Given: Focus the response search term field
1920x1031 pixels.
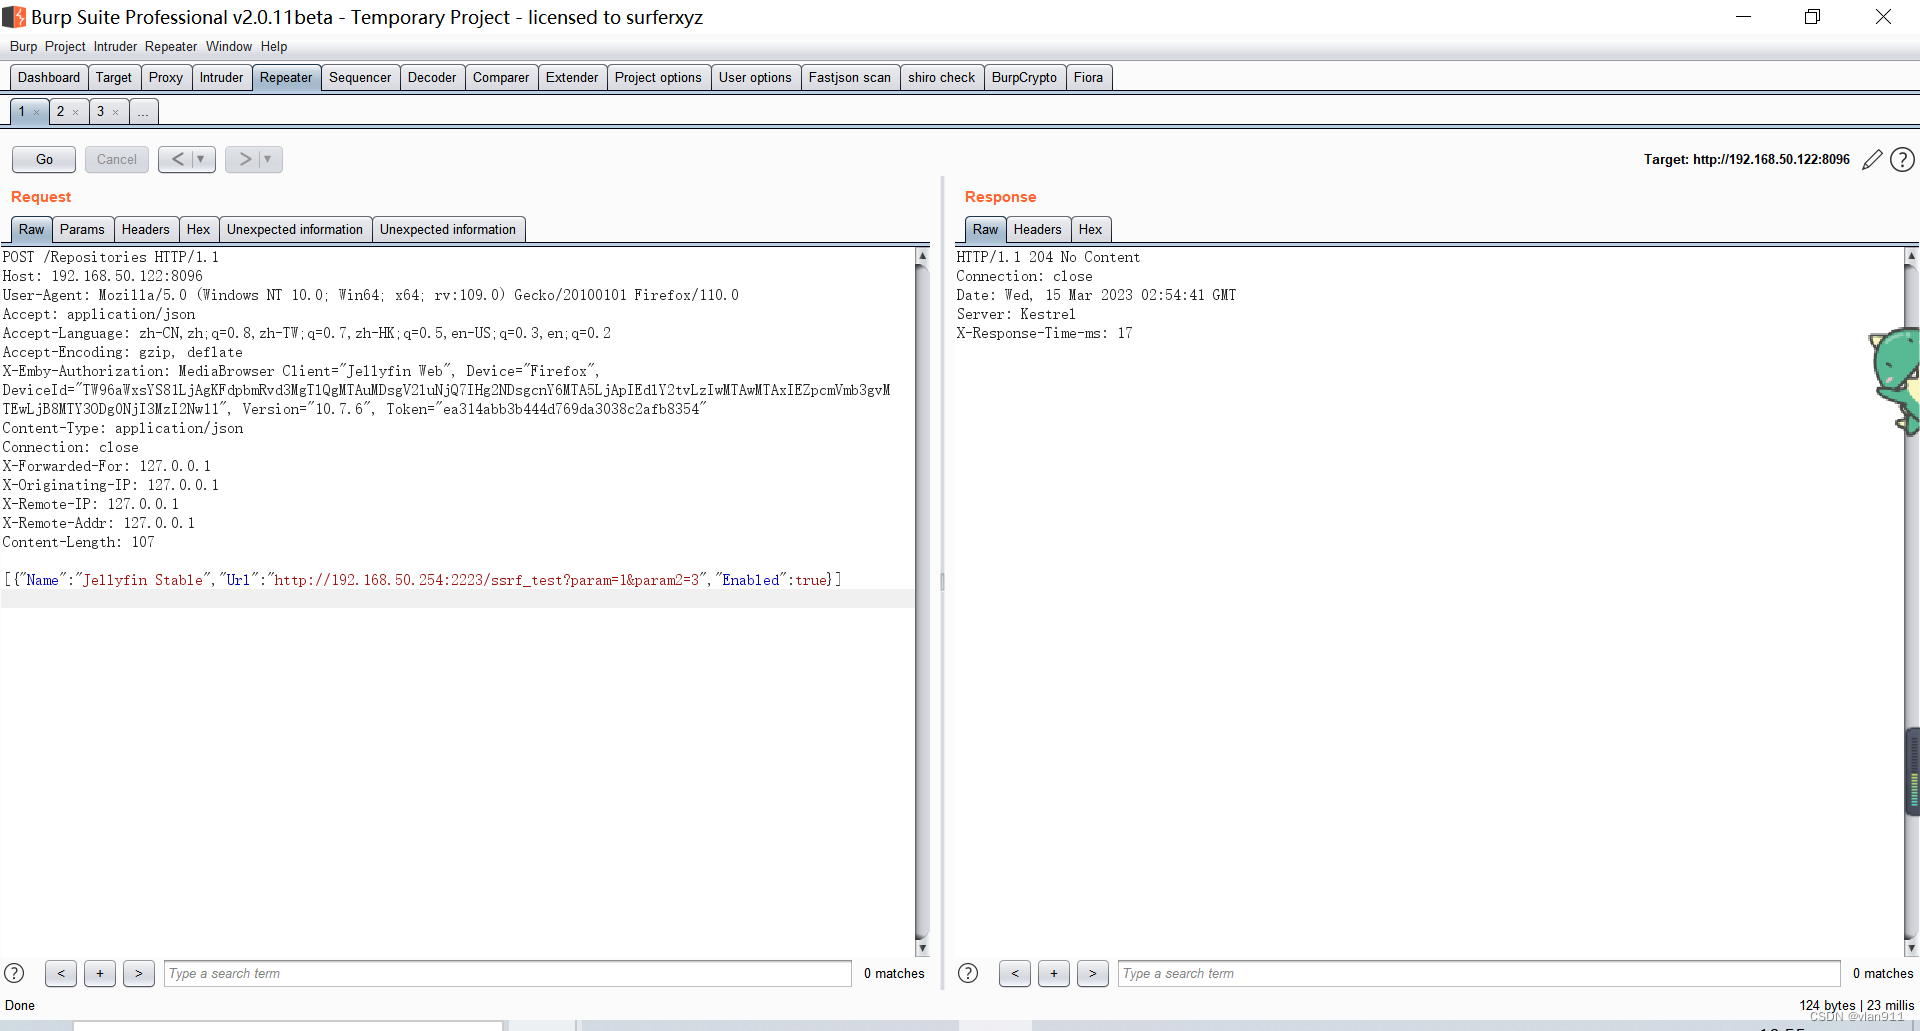Looking at the screenshot, I should click(x=1479, y=973).
